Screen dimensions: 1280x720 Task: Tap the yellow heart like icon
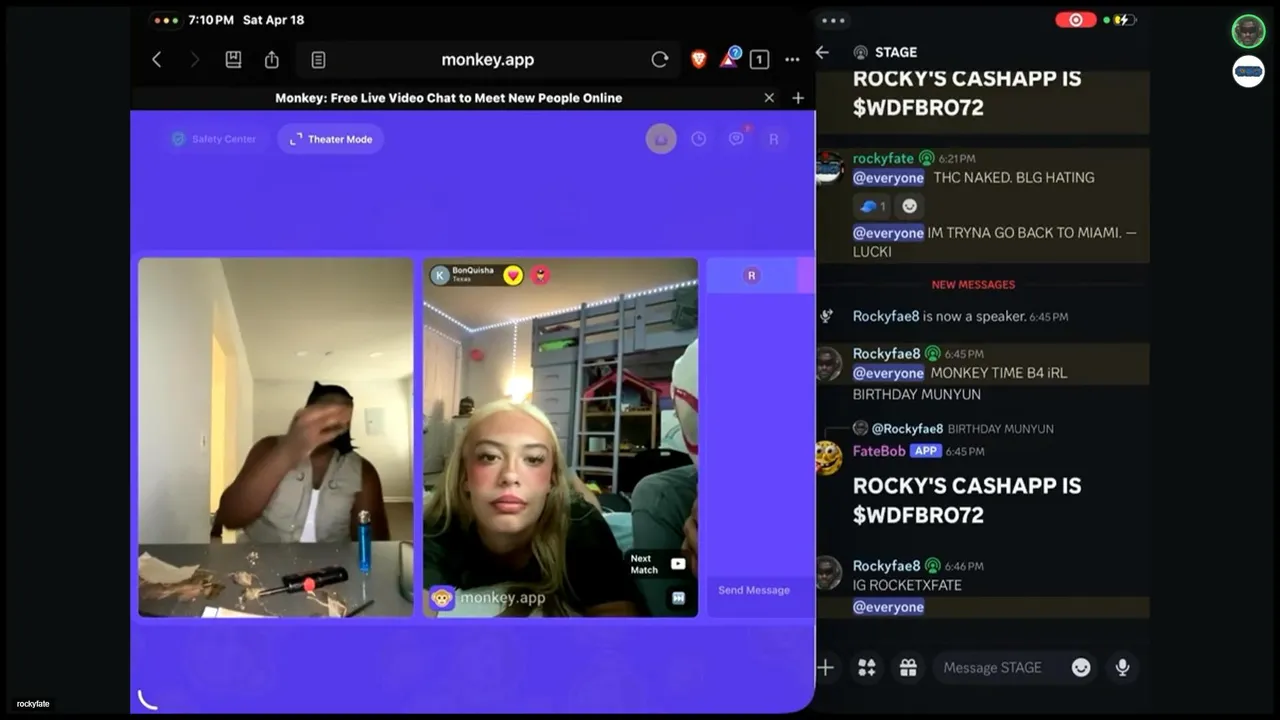point(513,275)
